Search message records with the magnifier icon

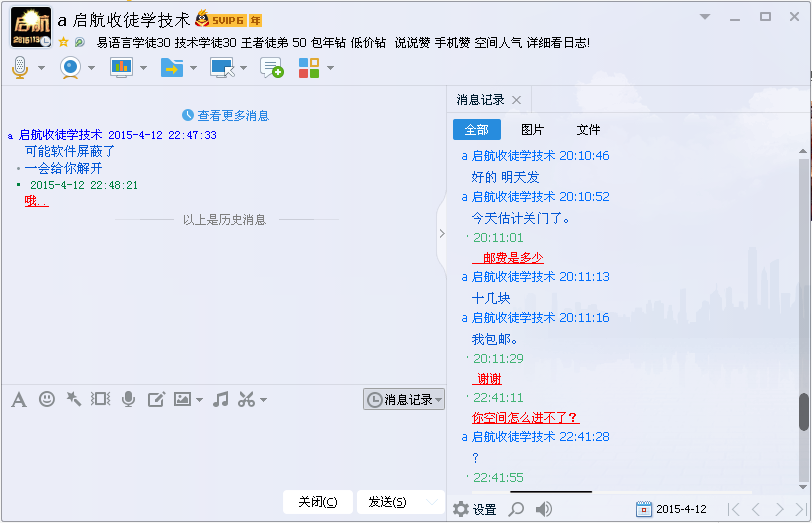[516, 509]
